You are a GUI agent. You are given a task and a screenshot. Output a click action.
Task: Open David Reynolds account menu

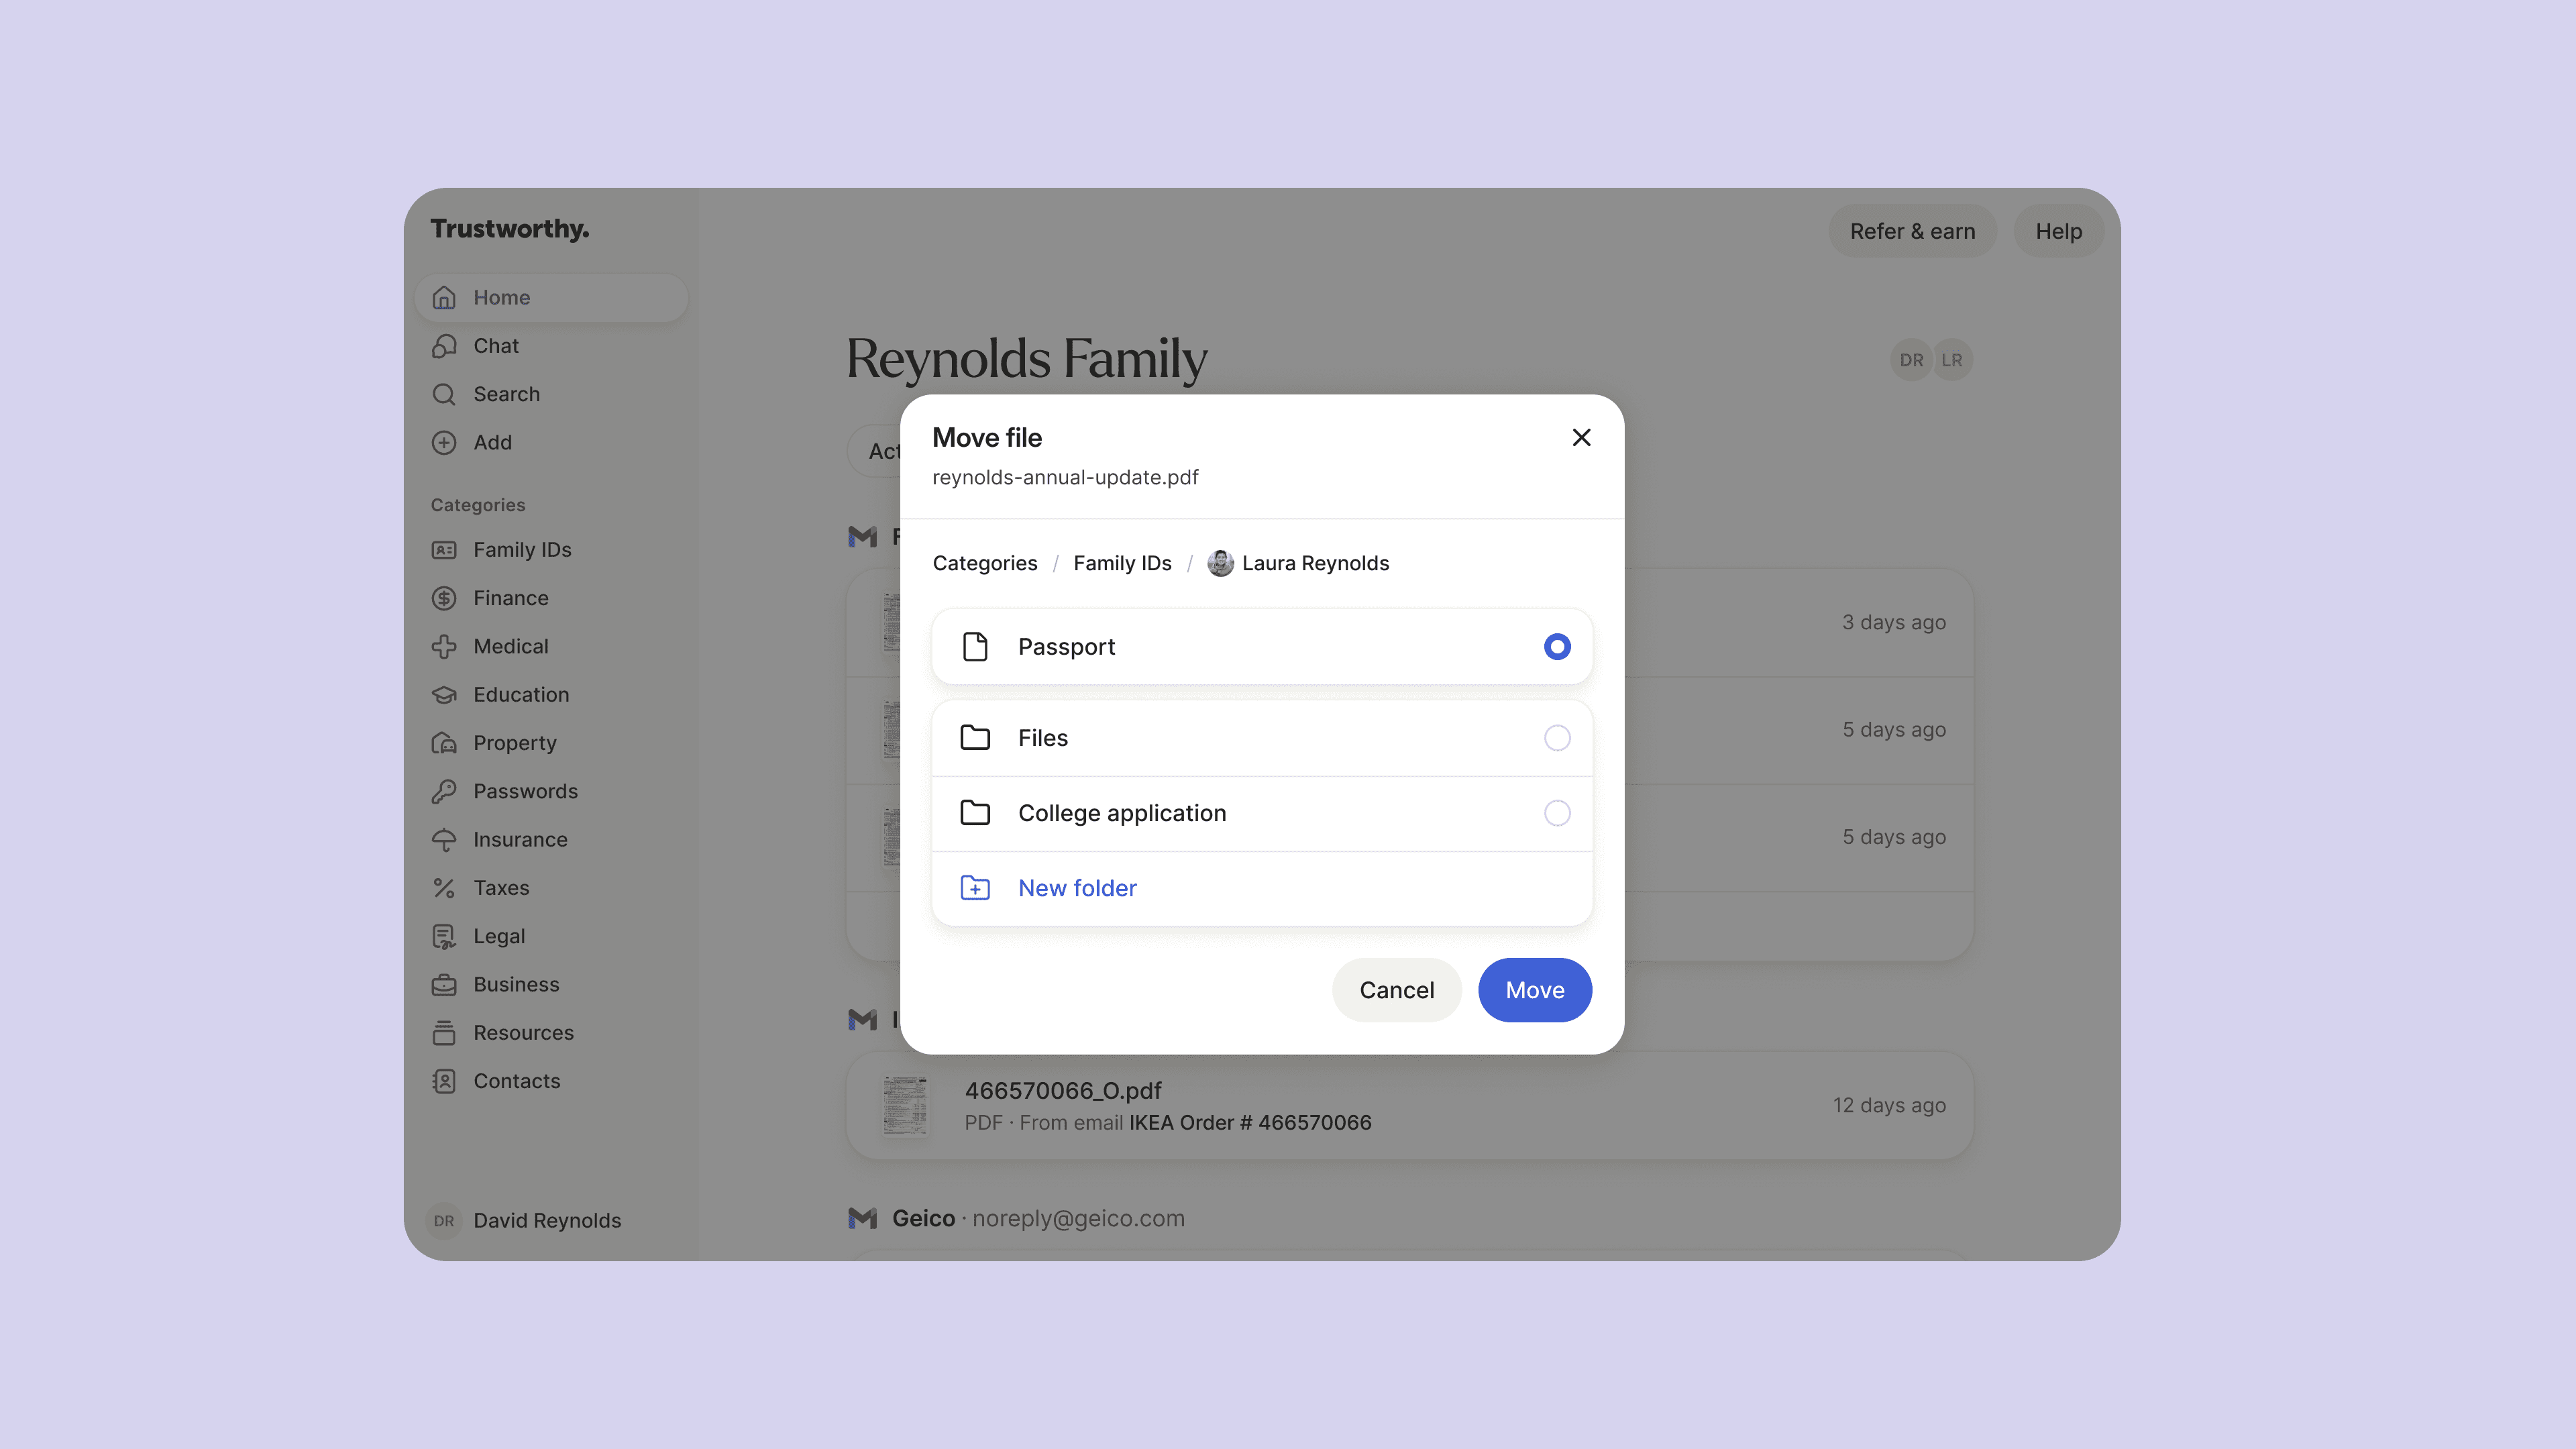[546, 1220]
